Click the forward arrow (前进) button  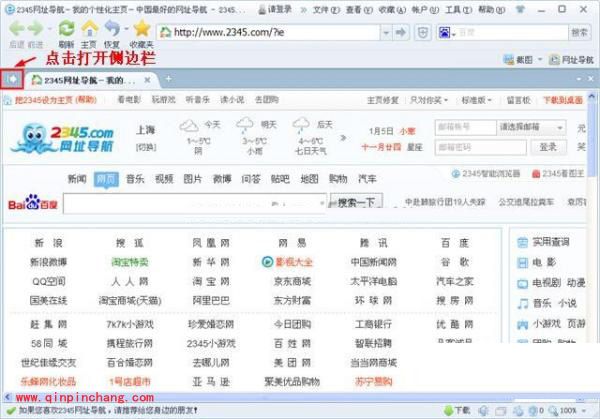[x=36, y=29]
